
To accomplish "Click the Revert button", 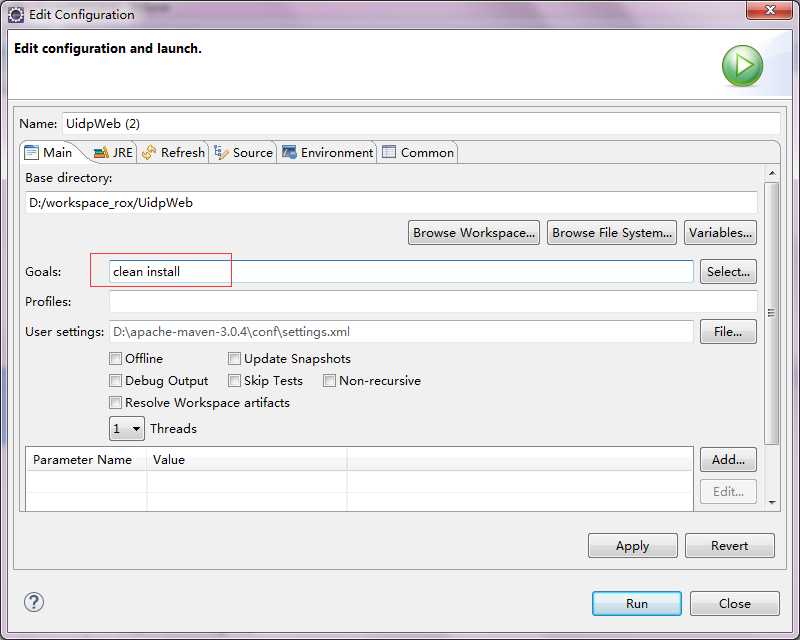I will pos(730,546).
